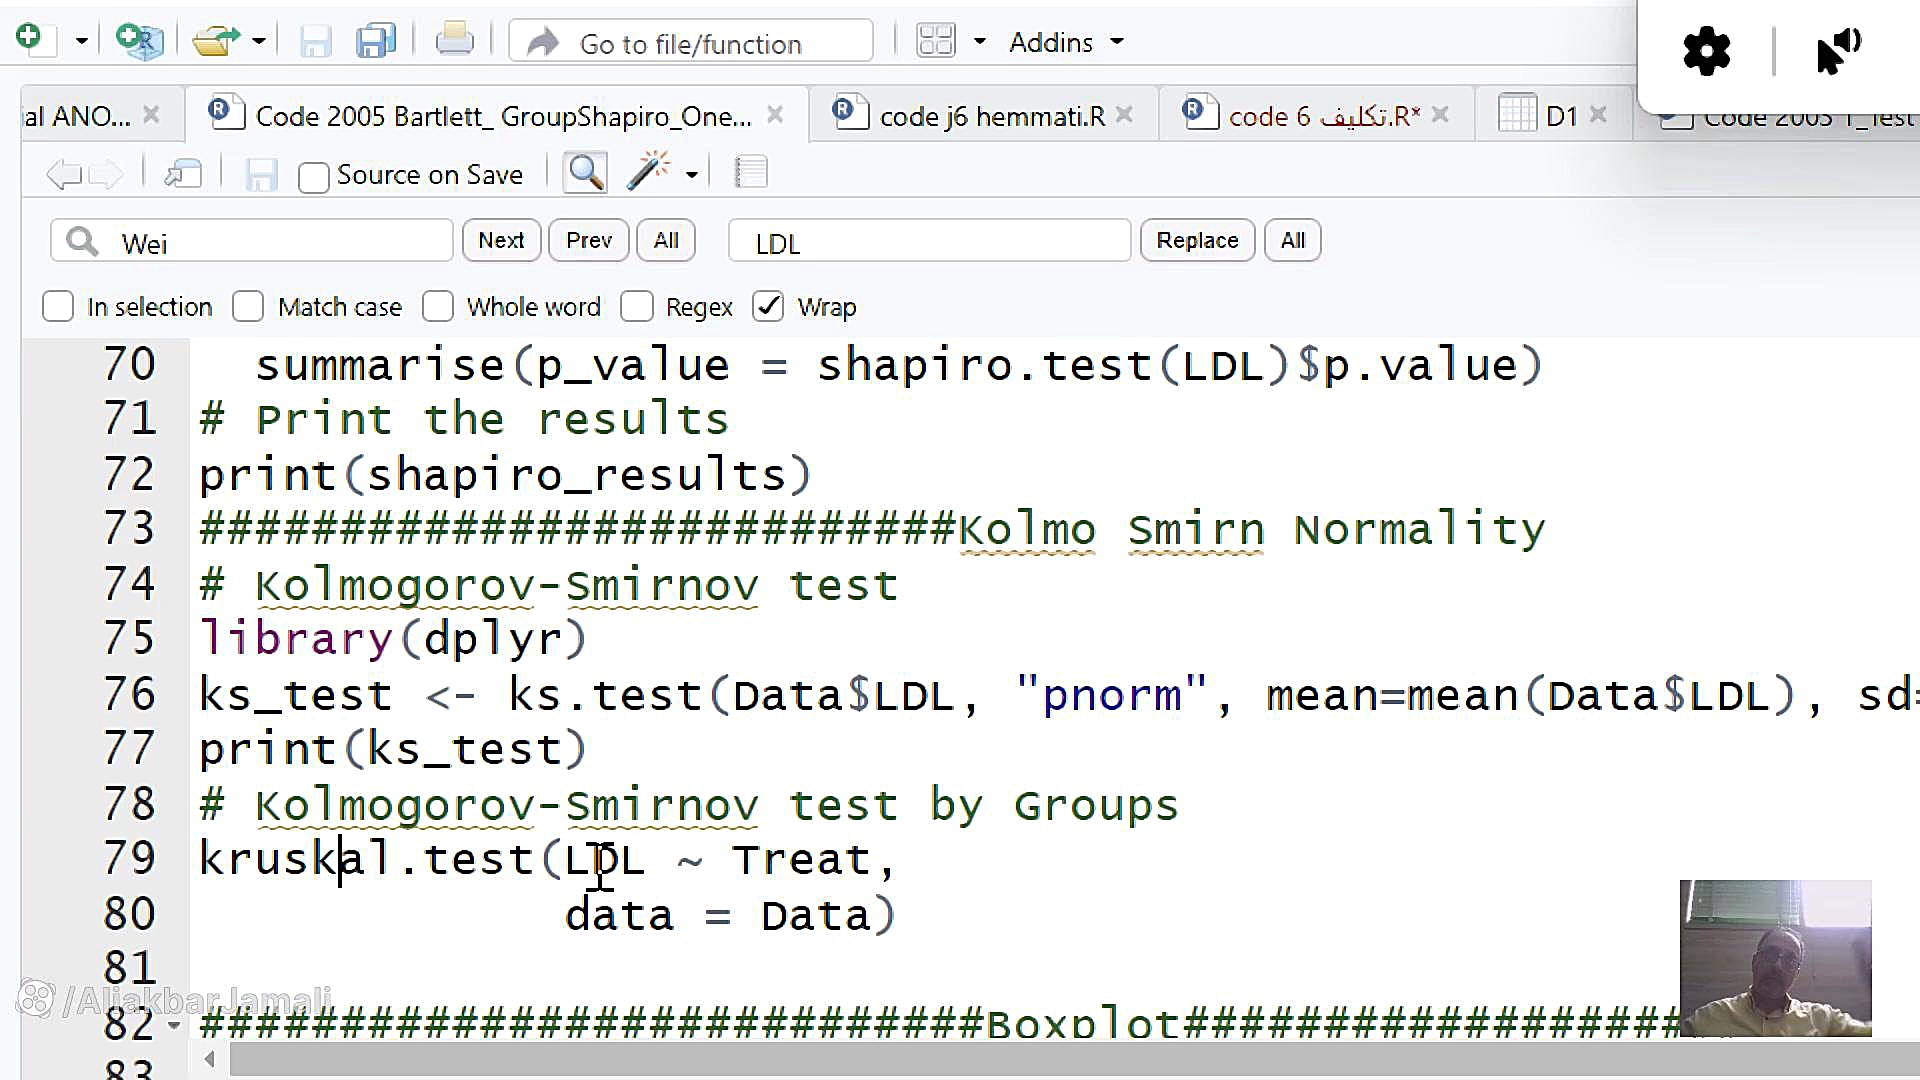Check the Match case option
Image resolution: width=1920 pixels, height=1080 pixels.
click(x=248, y=307)
